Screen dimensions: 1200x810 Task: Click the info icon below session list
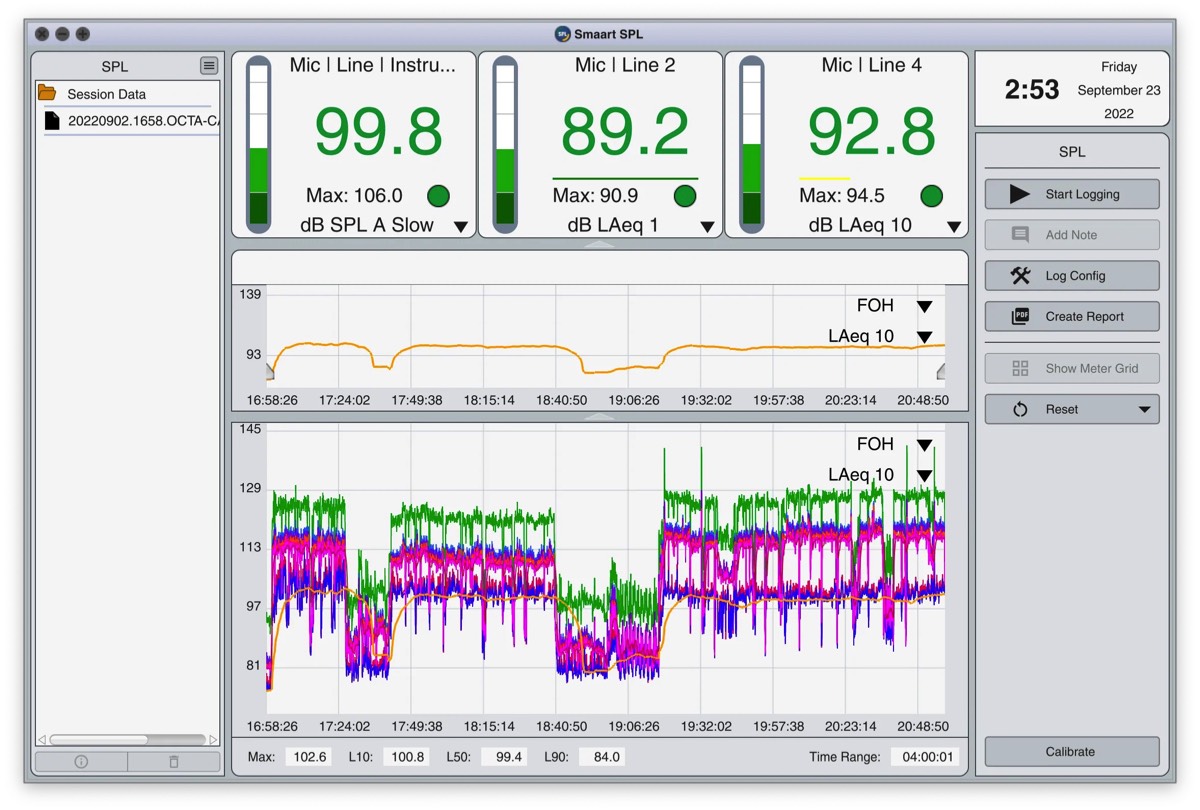(x=81, y=762)
